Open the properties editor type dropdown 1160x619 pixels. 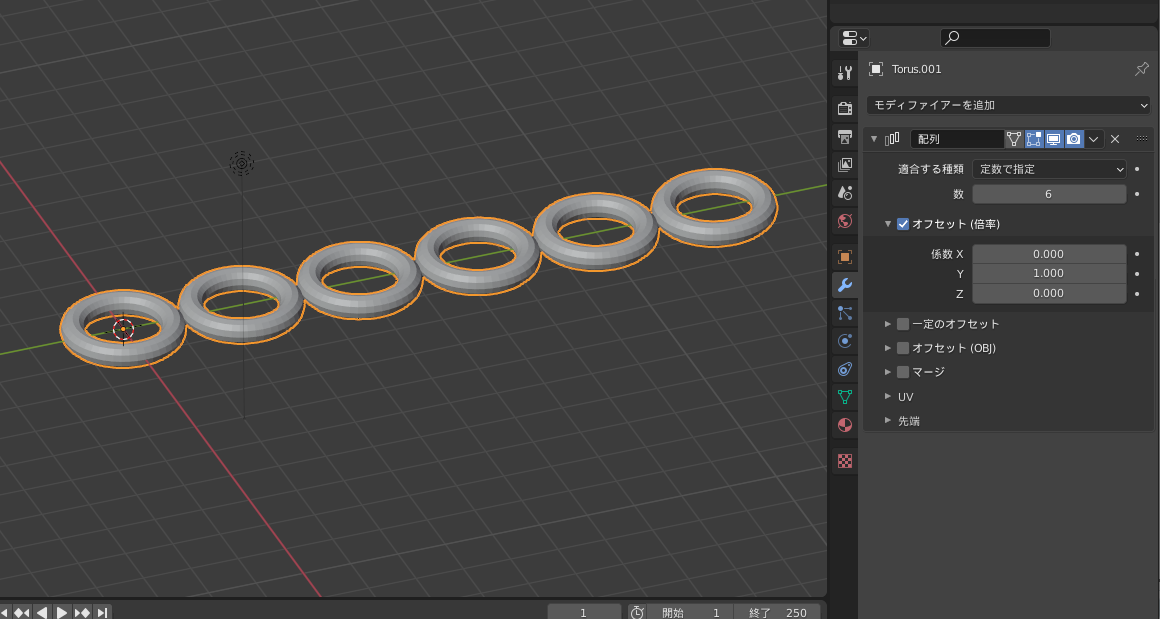click(854, 38)
